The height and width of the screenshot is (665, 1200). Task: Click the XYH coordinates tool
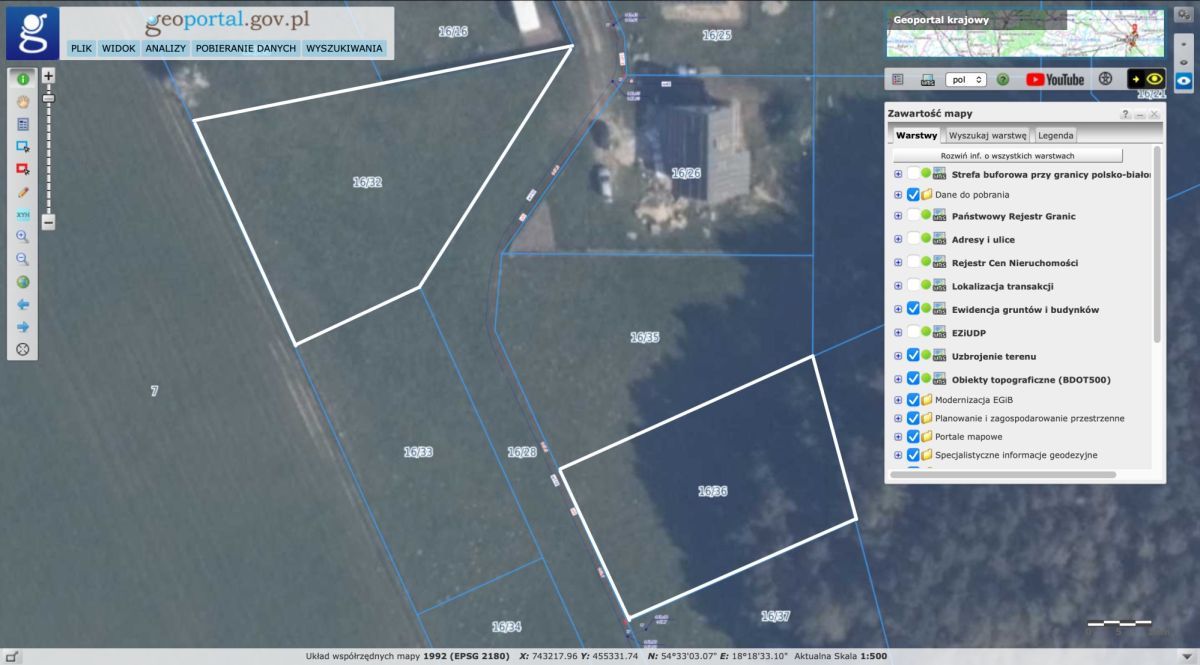[x=22, y=215]
